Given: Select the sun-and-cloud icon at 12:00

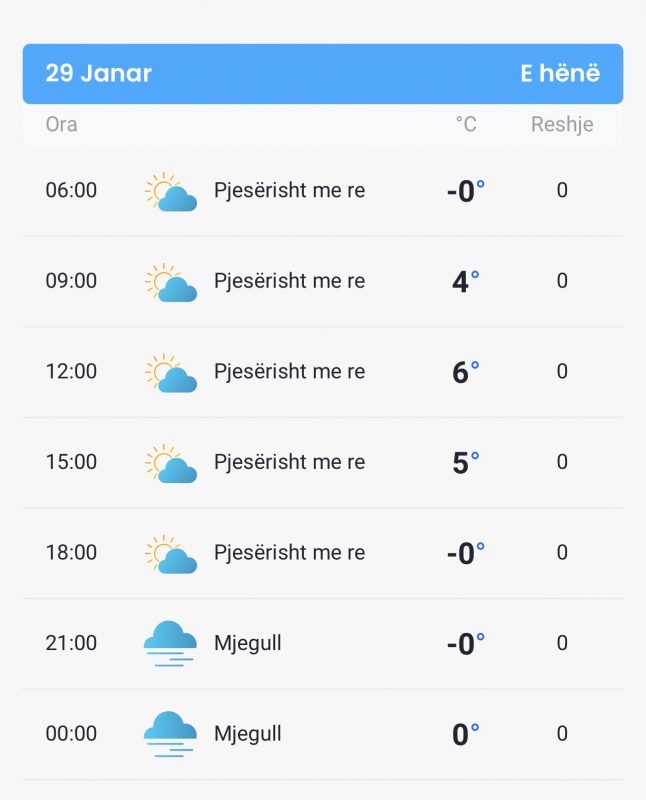Looking at the screenshot, I should pyautogui.click(x=171, y=373).
